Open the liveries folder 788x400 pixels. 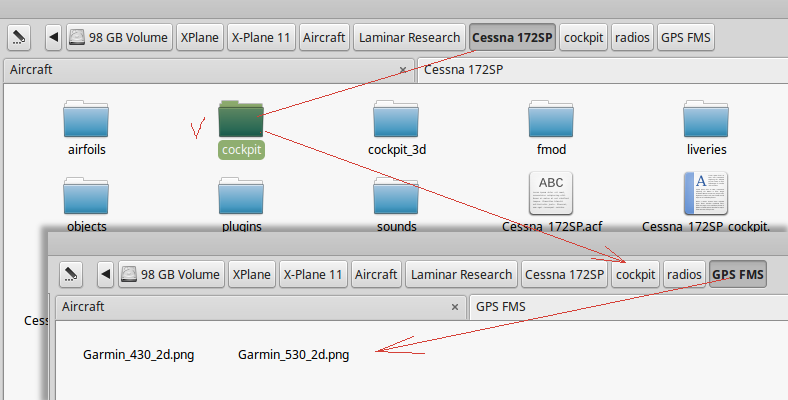click(707, 120)
